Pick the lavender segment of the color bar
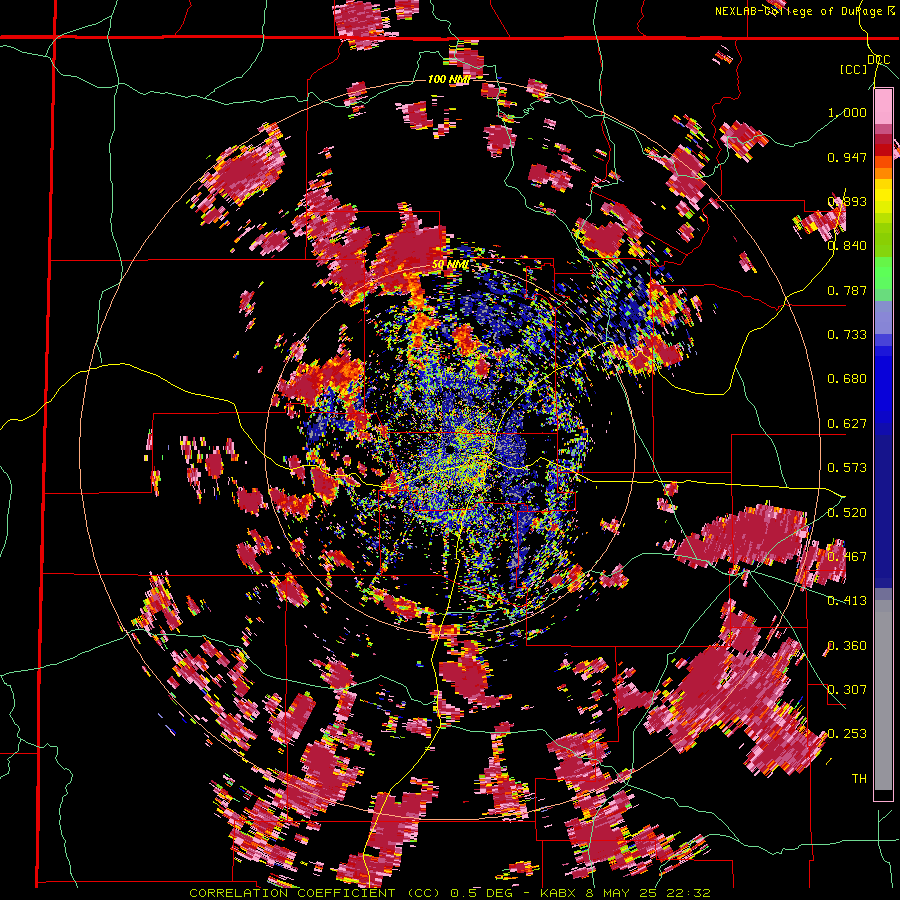 [x=883, y=317]
